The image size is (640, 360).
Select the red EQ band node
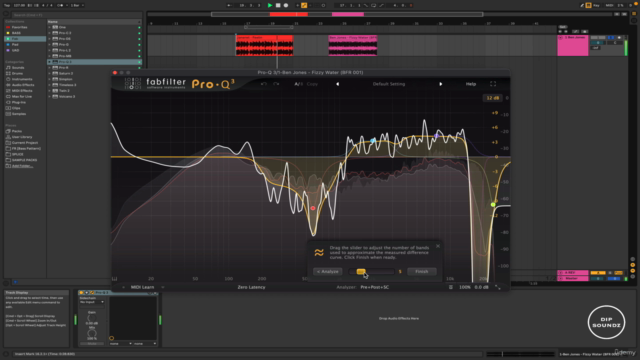point(313,208)
